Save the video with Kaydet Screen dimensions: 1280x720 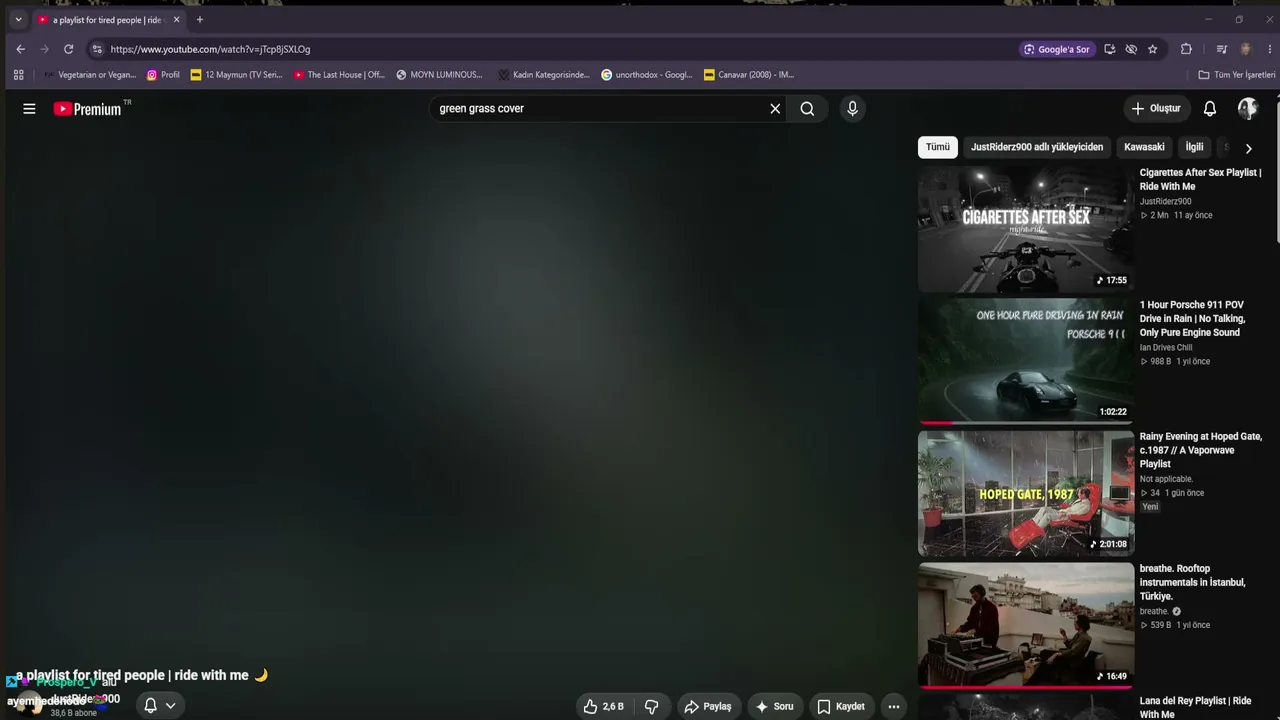click(840, 706)
